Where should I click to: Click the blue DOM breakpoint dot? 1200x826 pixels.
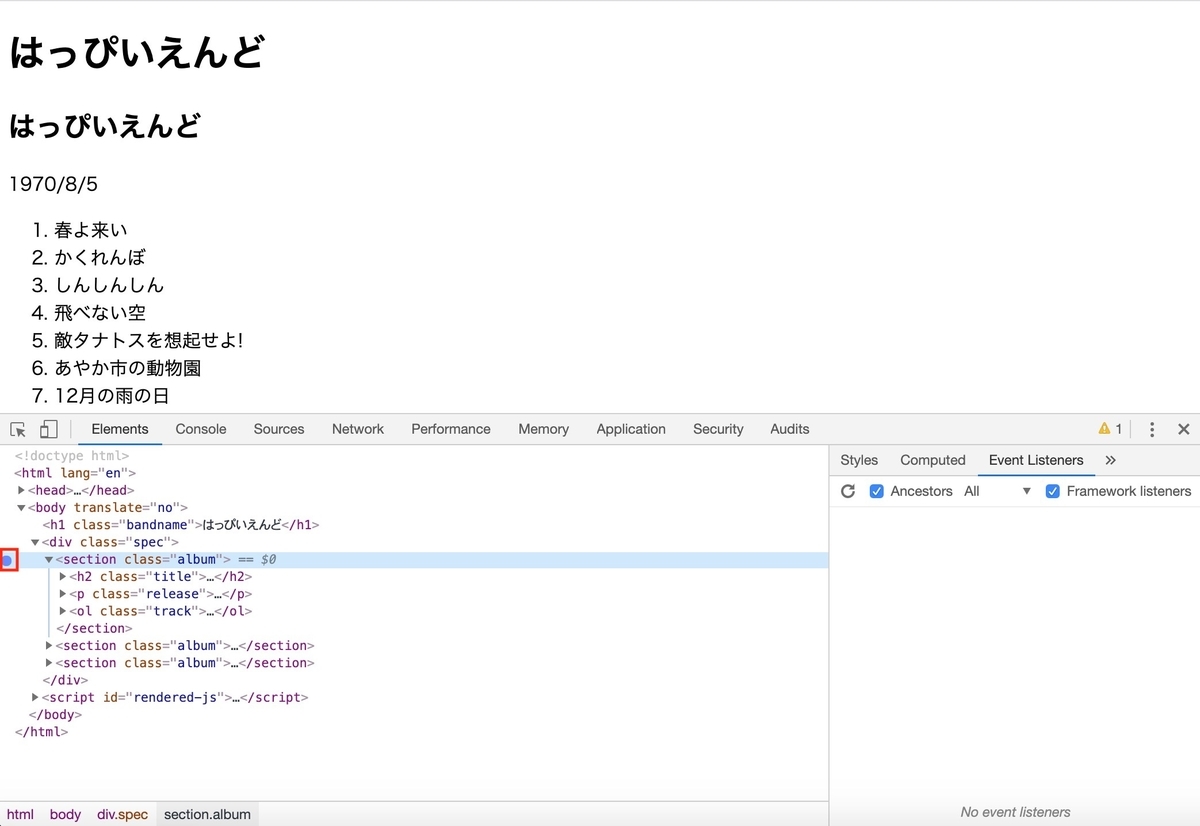7,560
